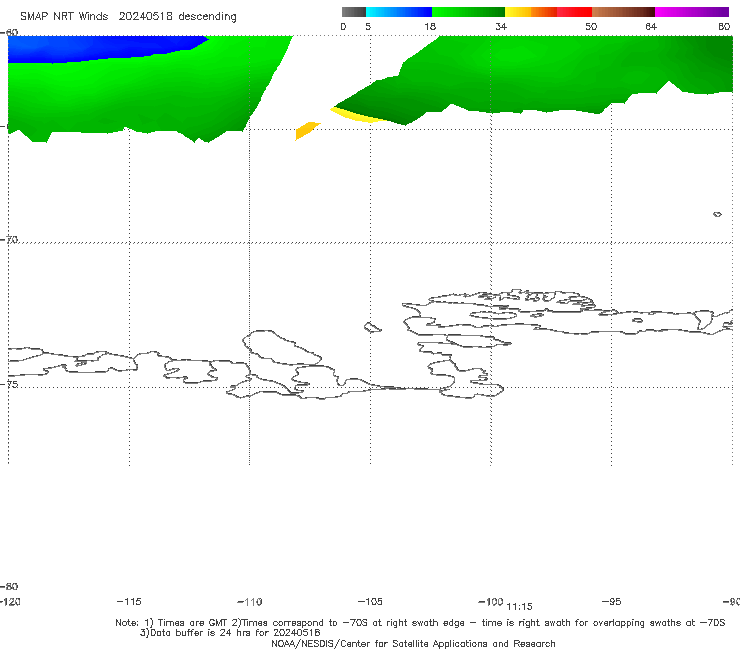The width and height of the screenshot is (740, 650).
Task: Click the latitude label '-75'
Action: tap(9, 384)
